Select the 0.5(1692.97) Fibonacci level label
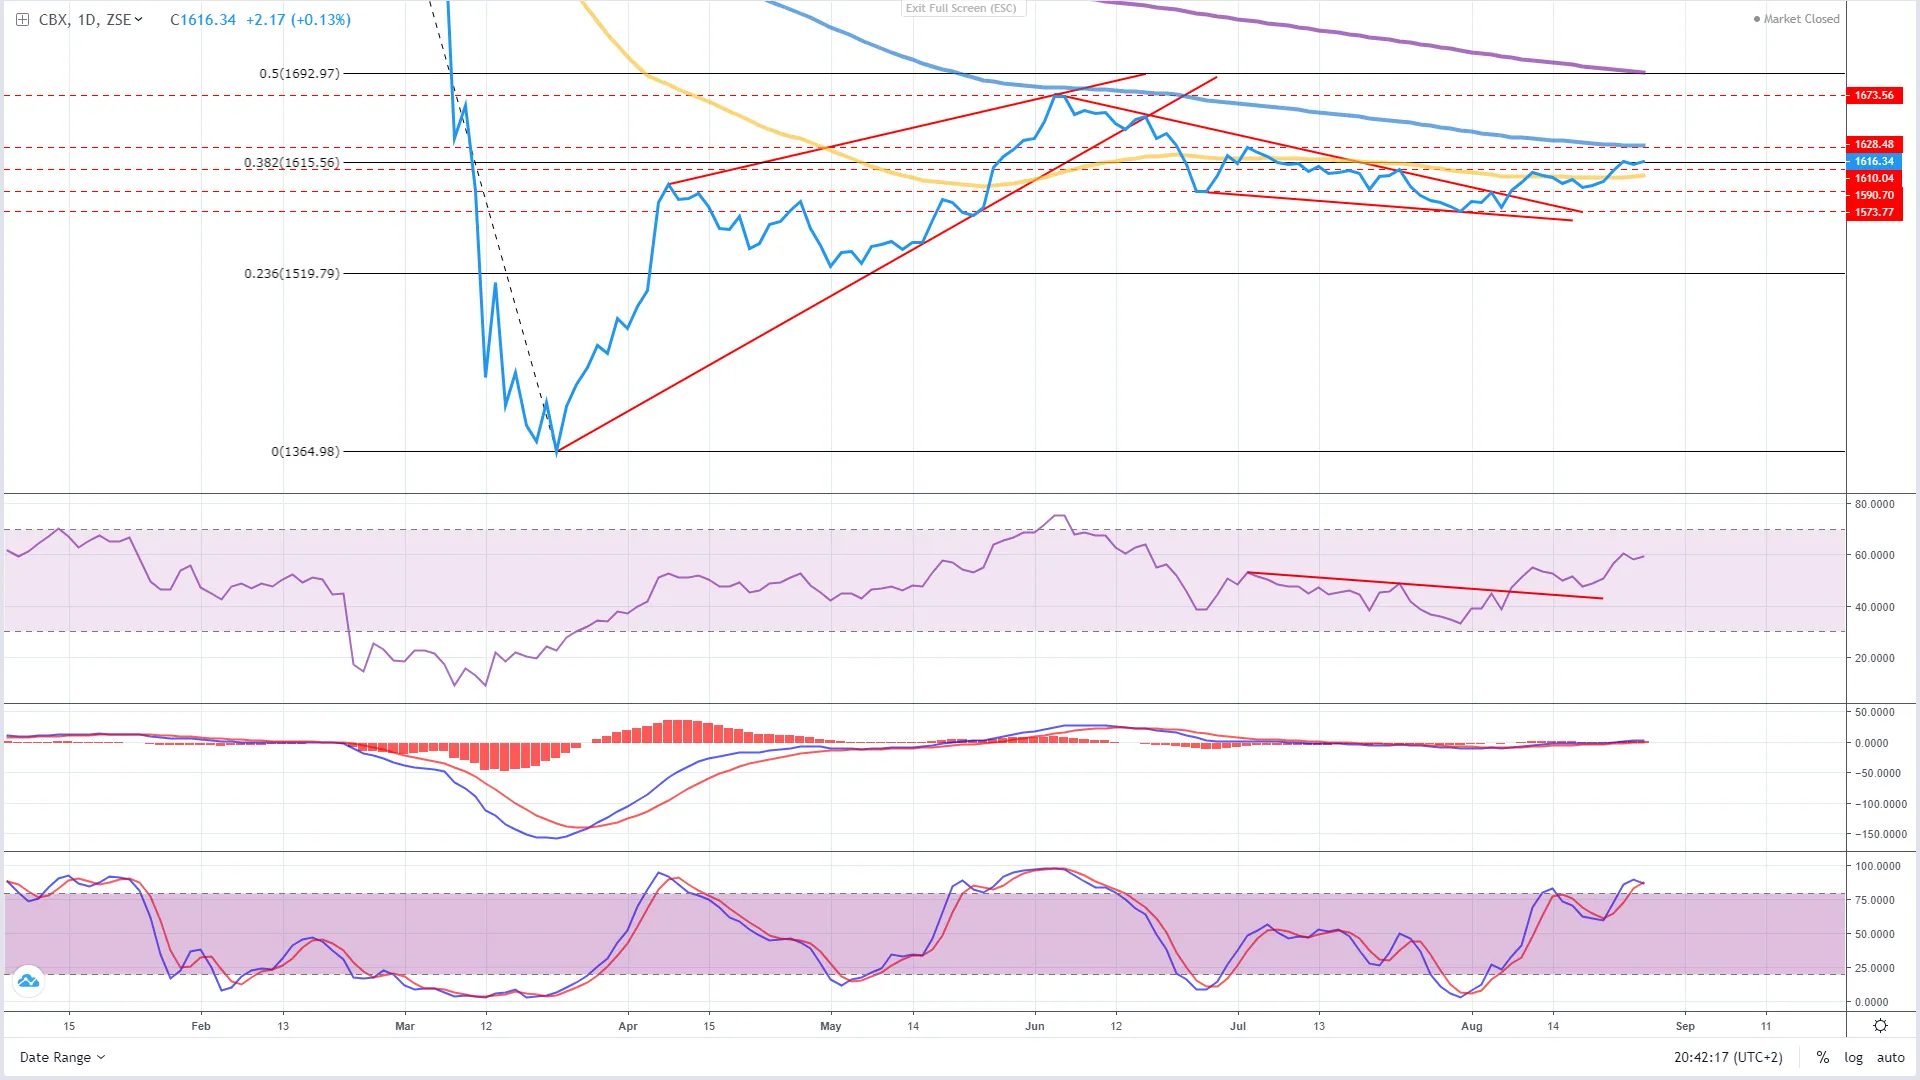Viewport: 1920px width, 1080px height. tap(299, 73)
